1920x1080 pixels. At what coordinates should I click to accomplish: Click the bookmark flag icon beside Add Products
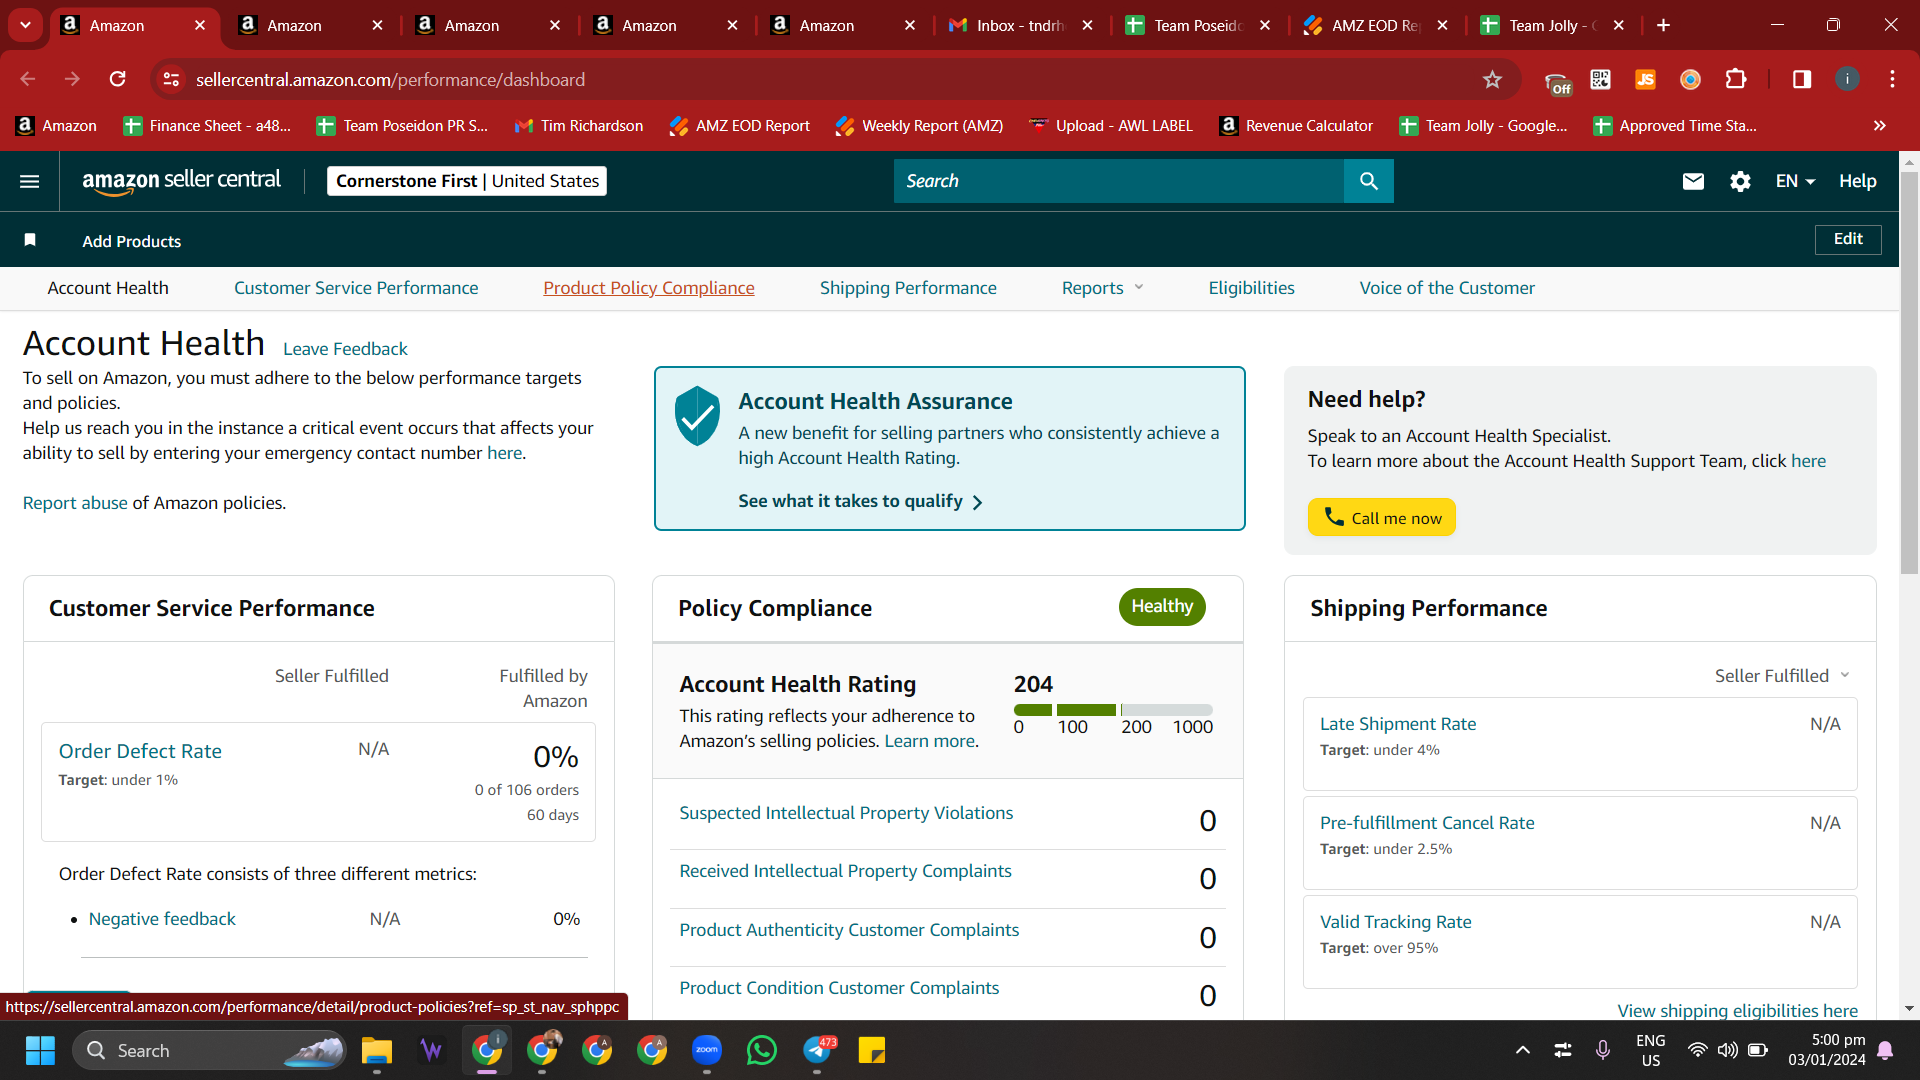click(x=30, y=240)
